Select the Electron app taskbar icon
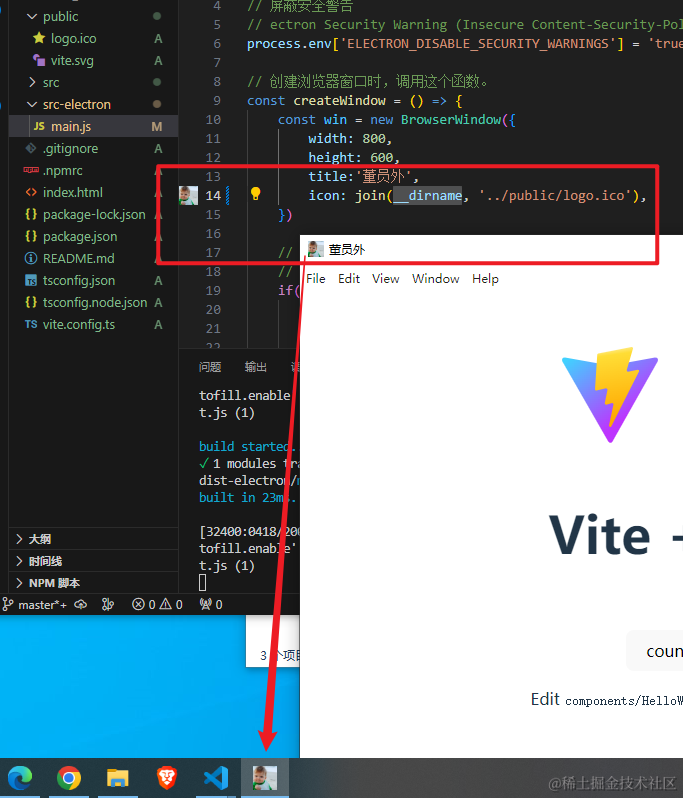The width and height of the screenshot is (683, 798). [x=265, y=778]
